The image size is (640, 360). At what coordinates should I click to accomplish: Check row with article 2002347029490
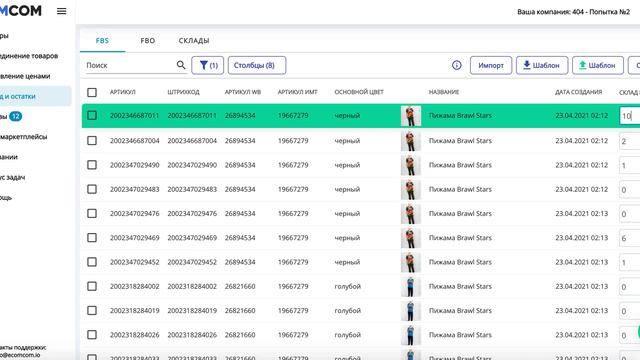[x=92, y=165]
